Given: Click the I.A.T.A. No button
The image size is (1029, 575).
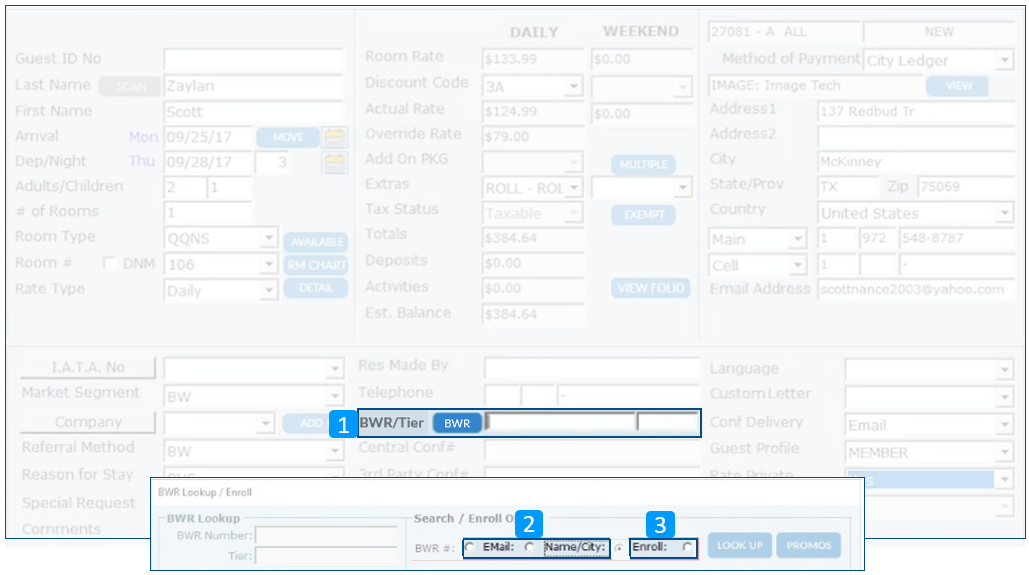Looking at the screenshot, I should click(x=88, y=368).
